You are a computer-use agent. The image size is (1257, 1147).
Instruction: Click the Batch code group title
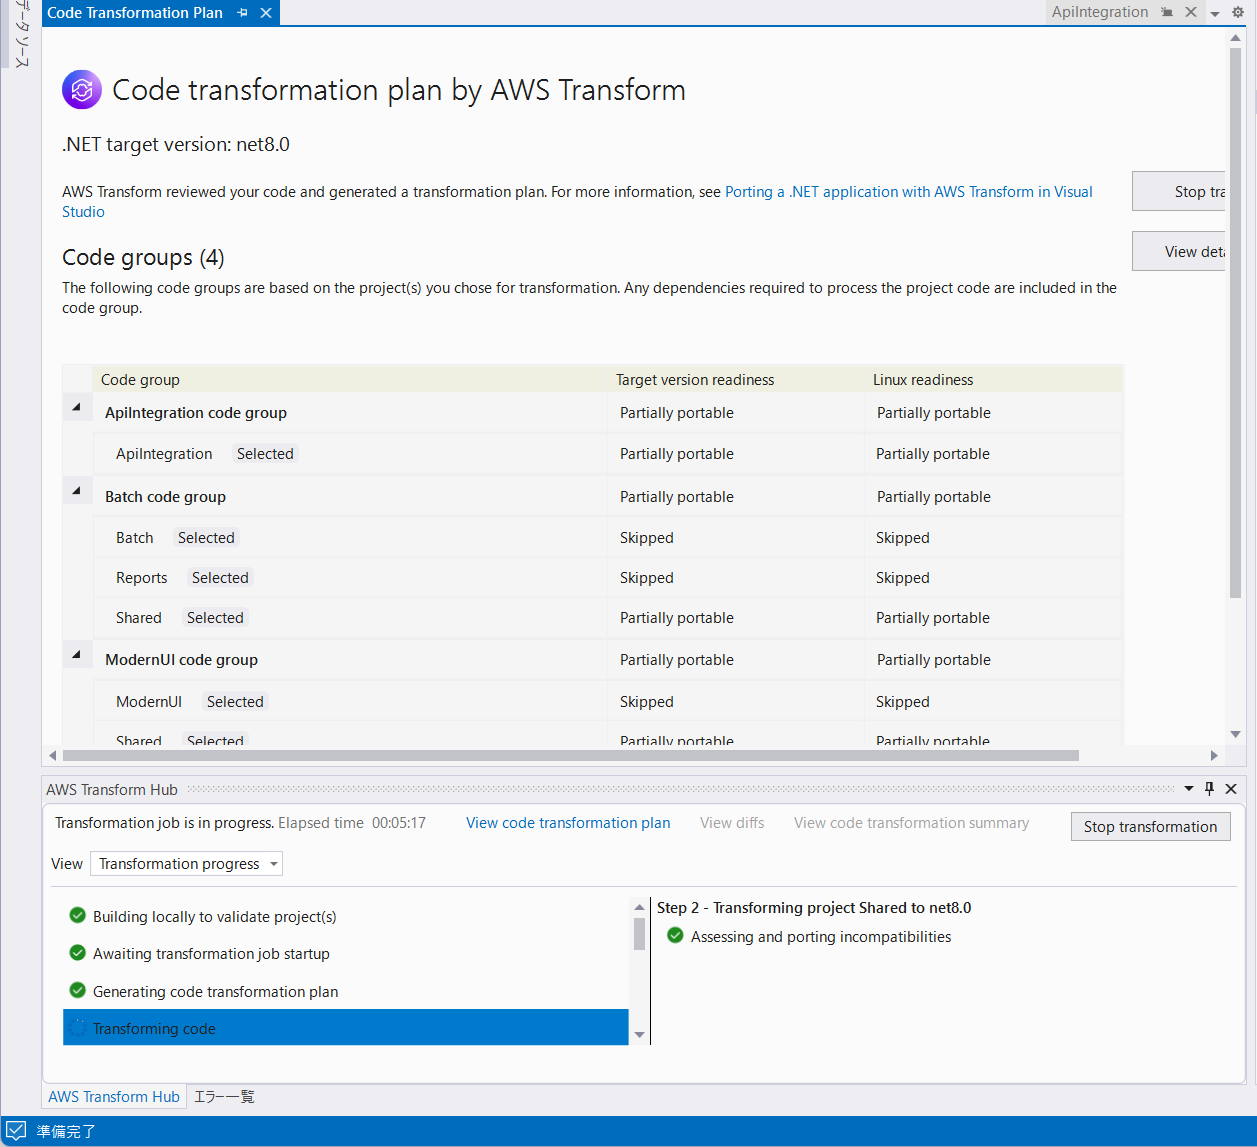165,497
